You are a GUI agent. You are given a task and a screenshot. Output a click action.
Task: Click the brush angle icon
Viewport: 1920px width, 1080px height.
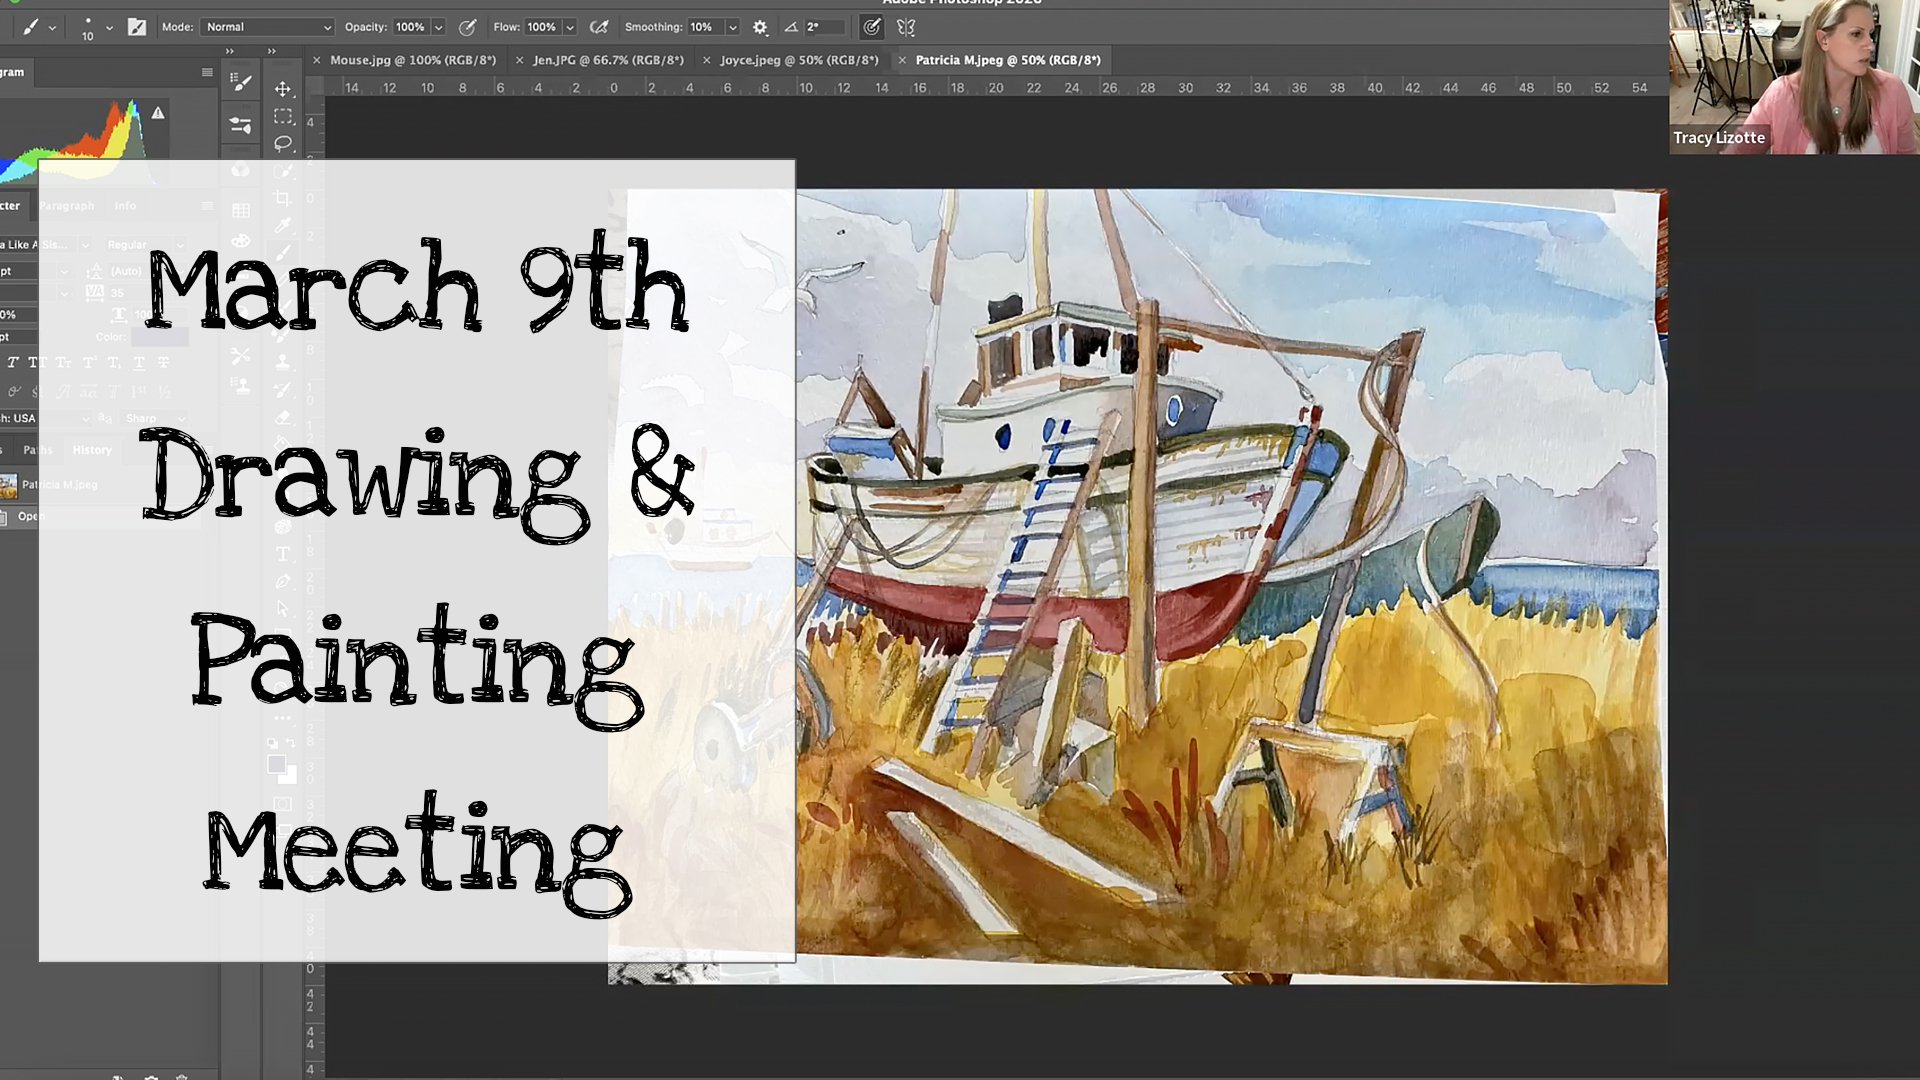pyautogui.click(x=791, y=27)
